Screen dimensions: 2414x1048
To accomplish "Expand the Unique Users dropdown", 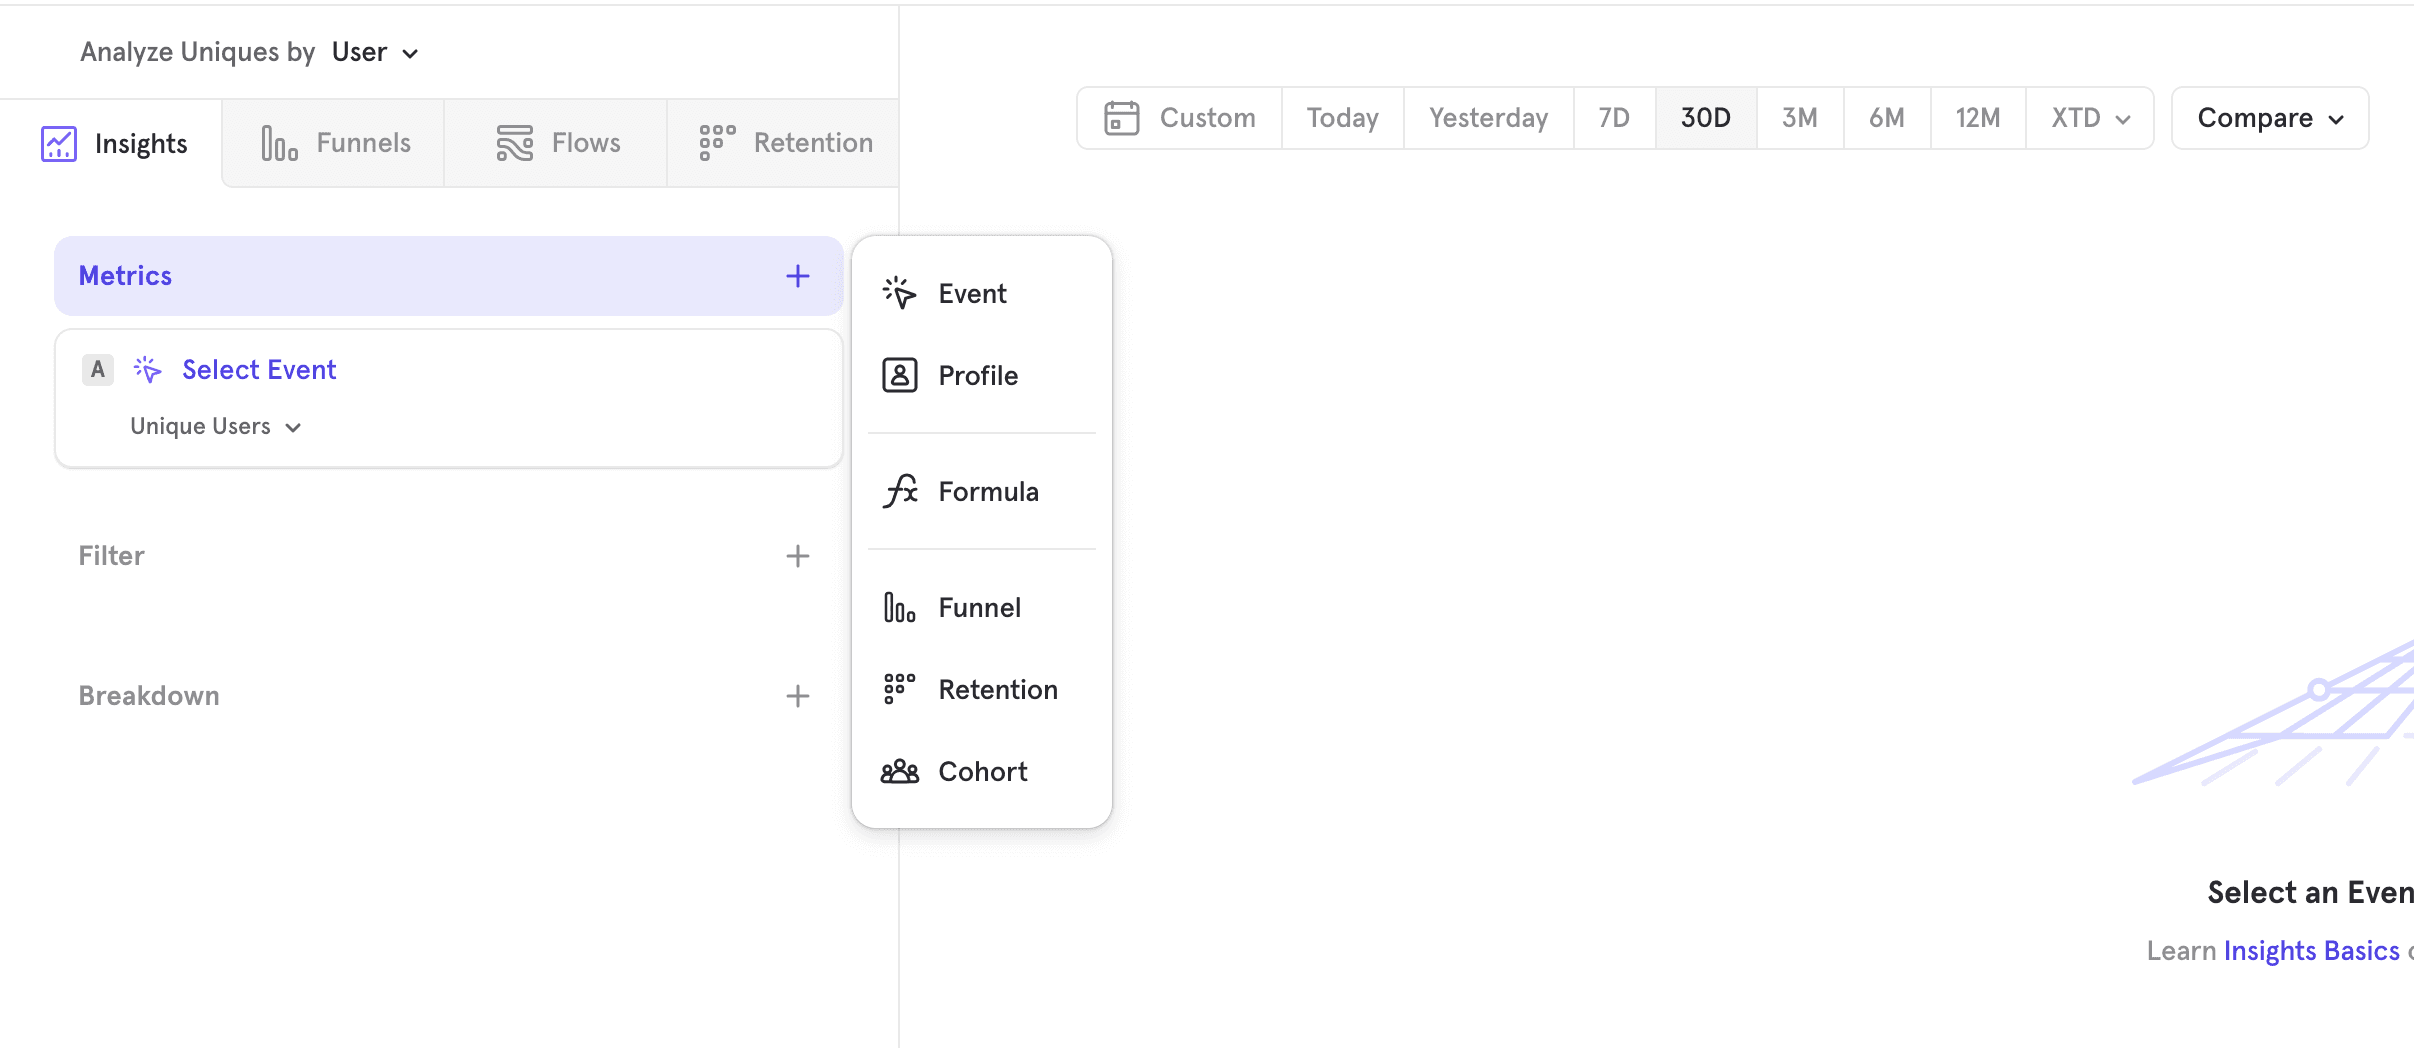I will tap(215, 427).
